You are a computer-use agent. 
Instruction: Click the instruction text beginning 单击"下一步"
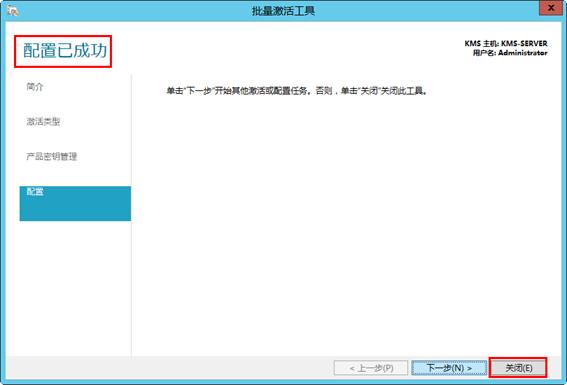297,91
